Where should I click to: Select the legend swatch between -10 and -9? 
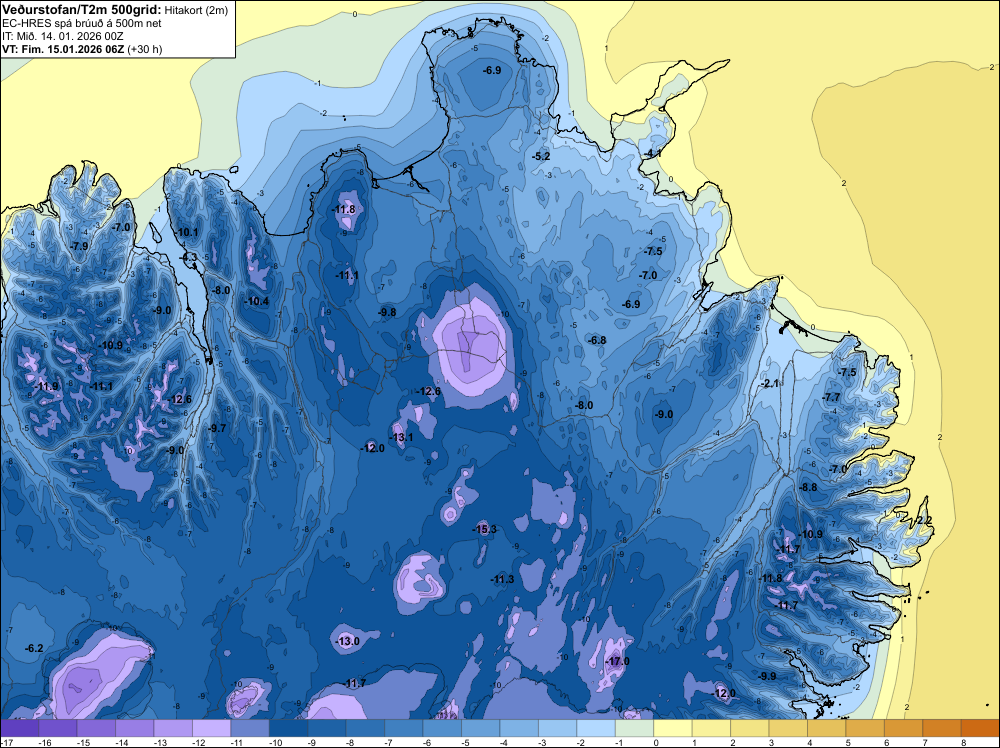click(x=289, y=728)
